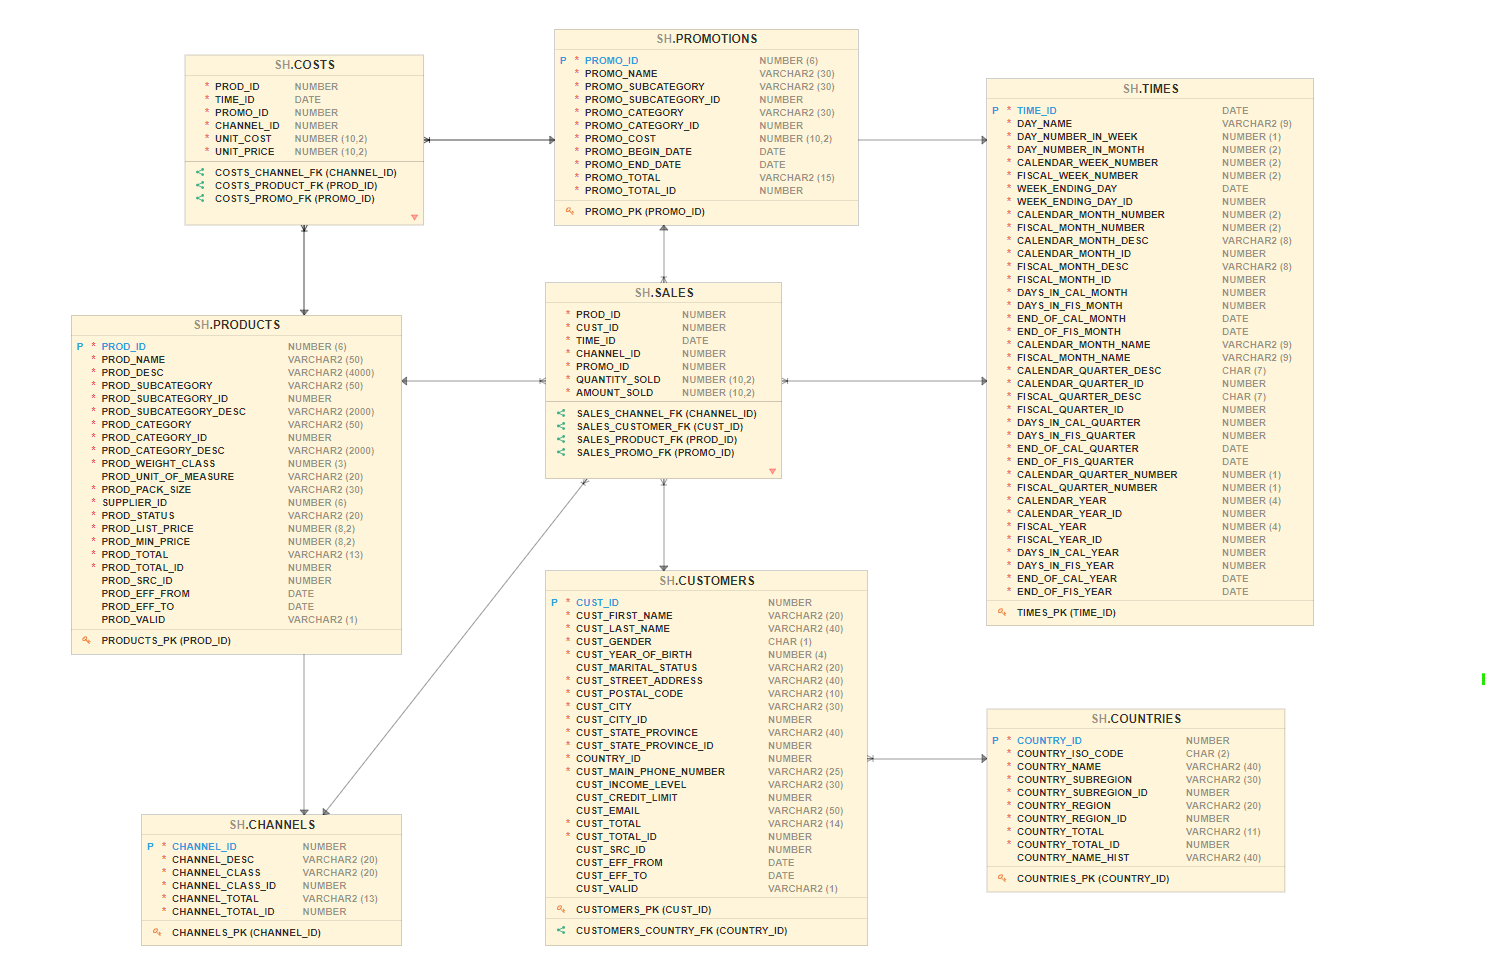1486x971 pixels.
Task: Click the P primary-key marker beside PROMO_ID
Action: point(563,60)
